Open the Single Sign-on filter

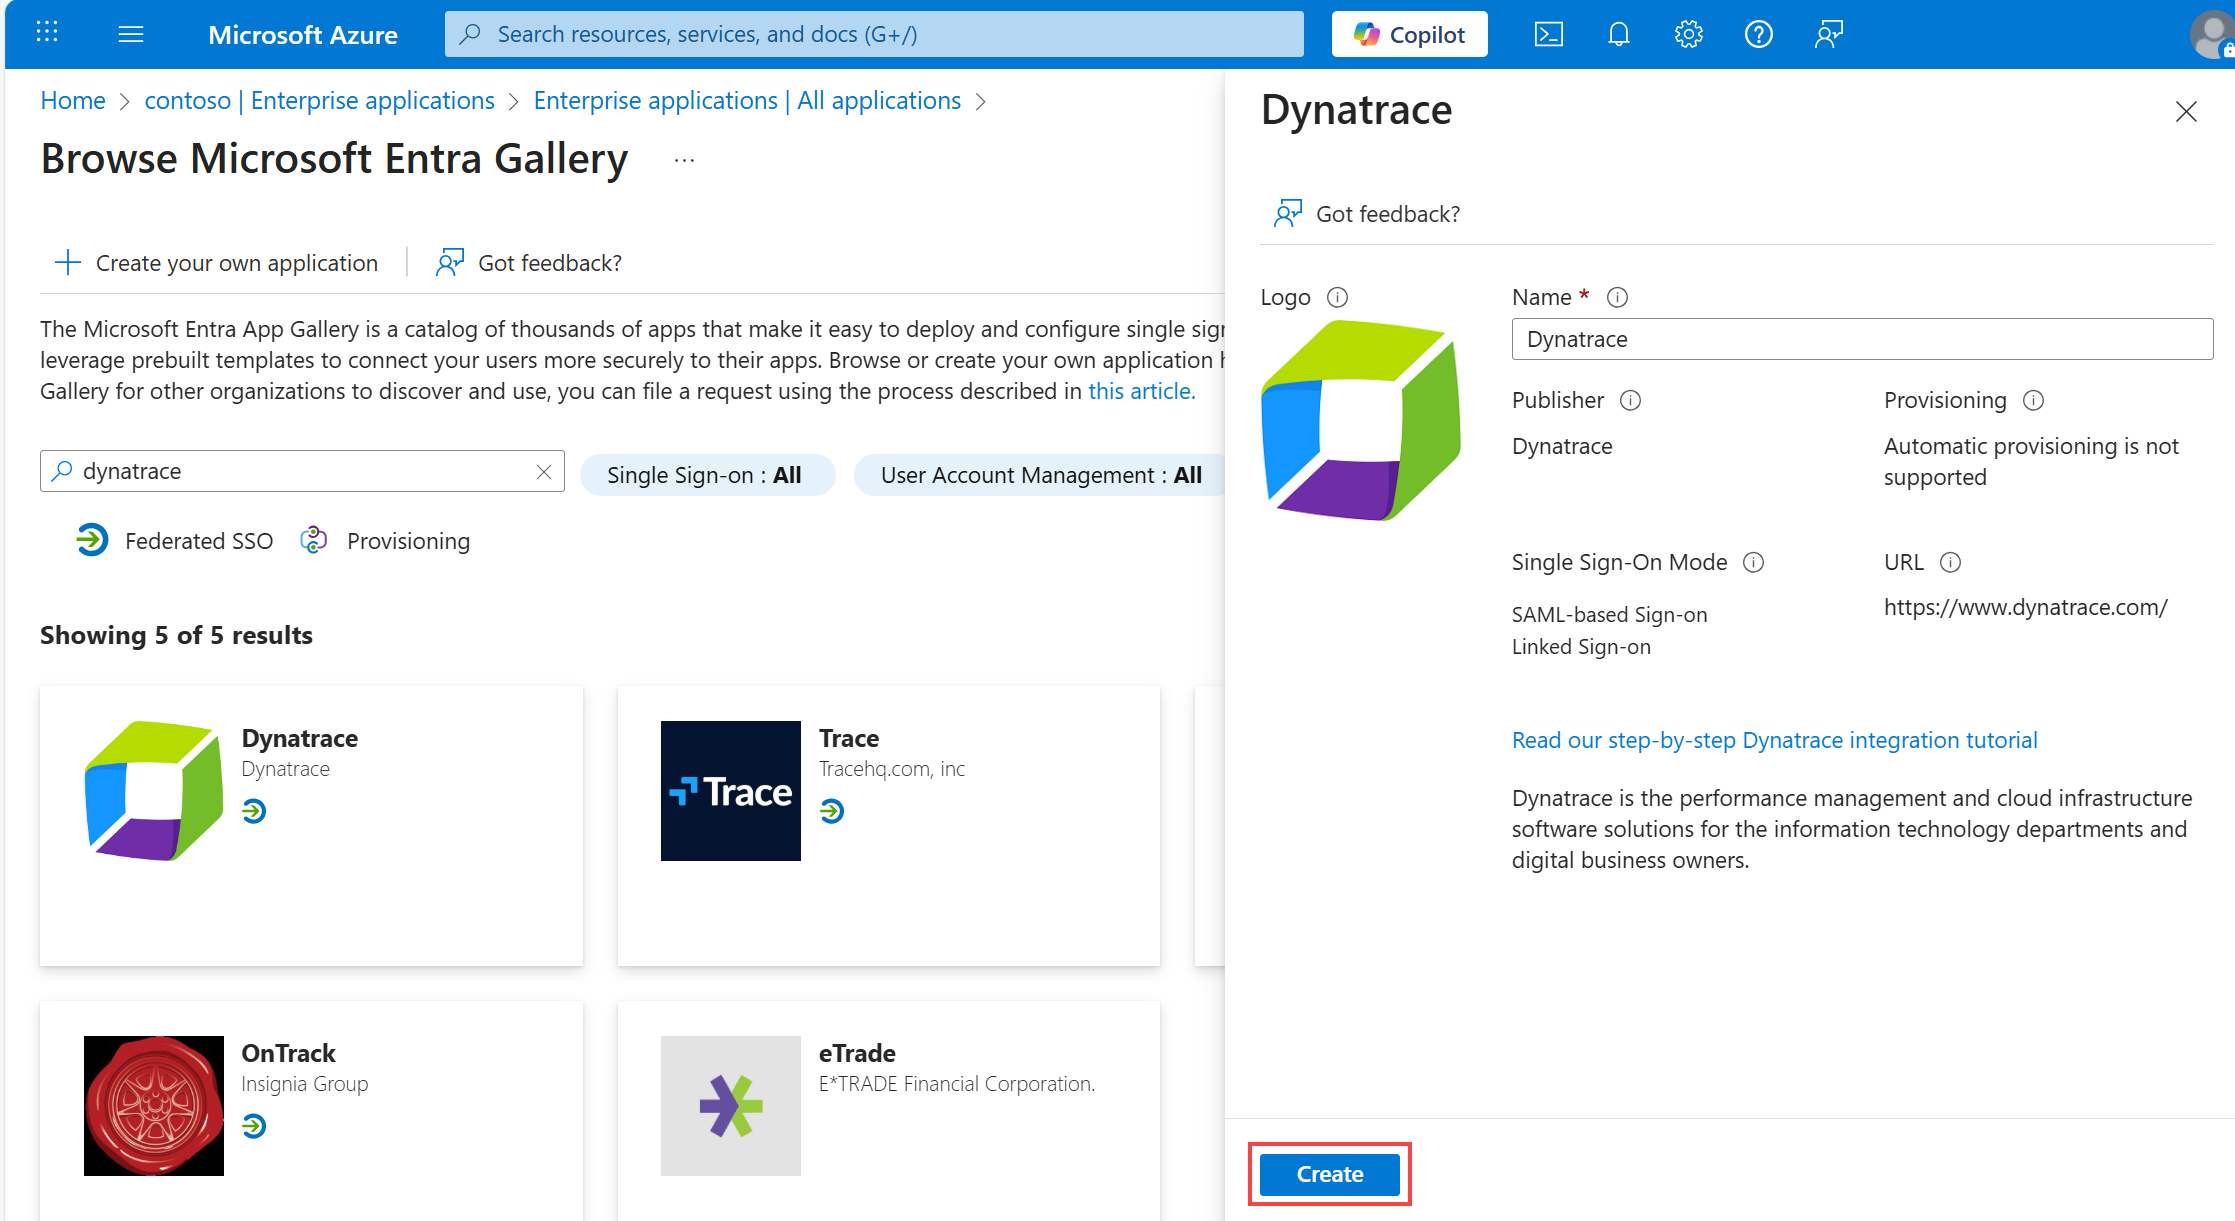706,475
